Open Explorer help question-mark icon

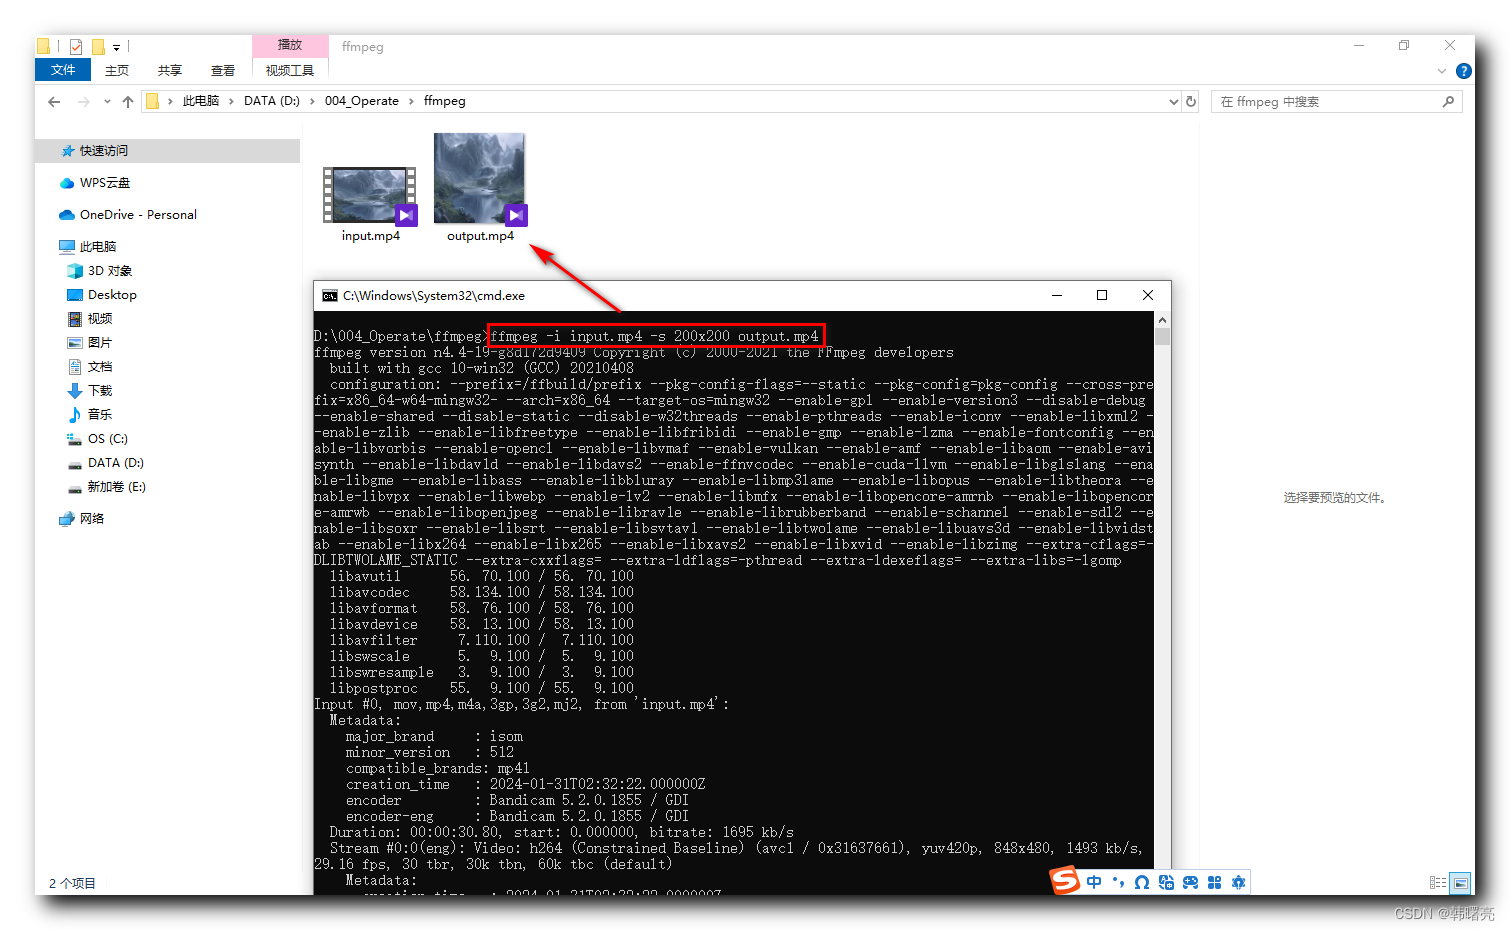[1464, 71]
